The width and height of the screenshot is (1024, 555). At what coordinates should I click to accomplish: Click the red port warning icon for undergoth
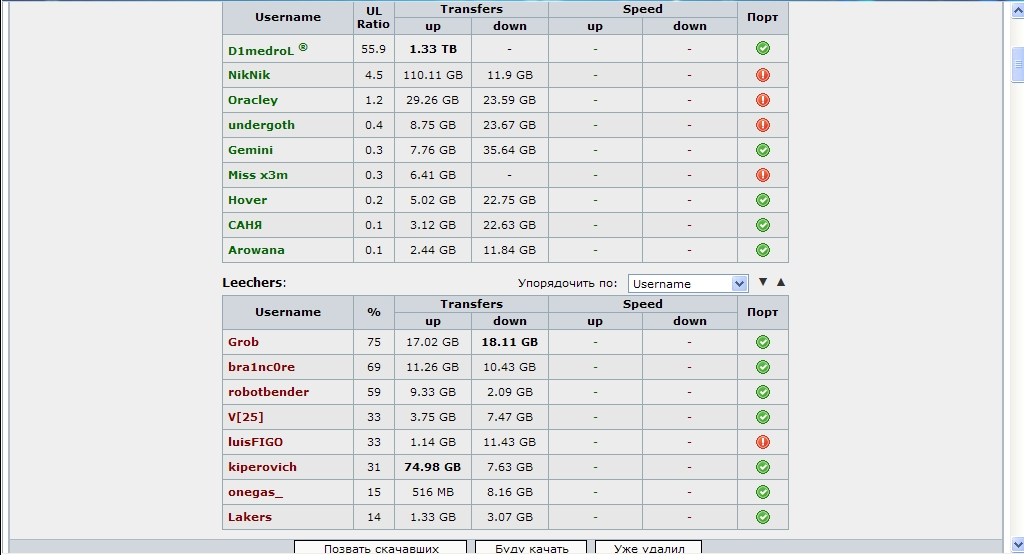(x=762, y=125)
